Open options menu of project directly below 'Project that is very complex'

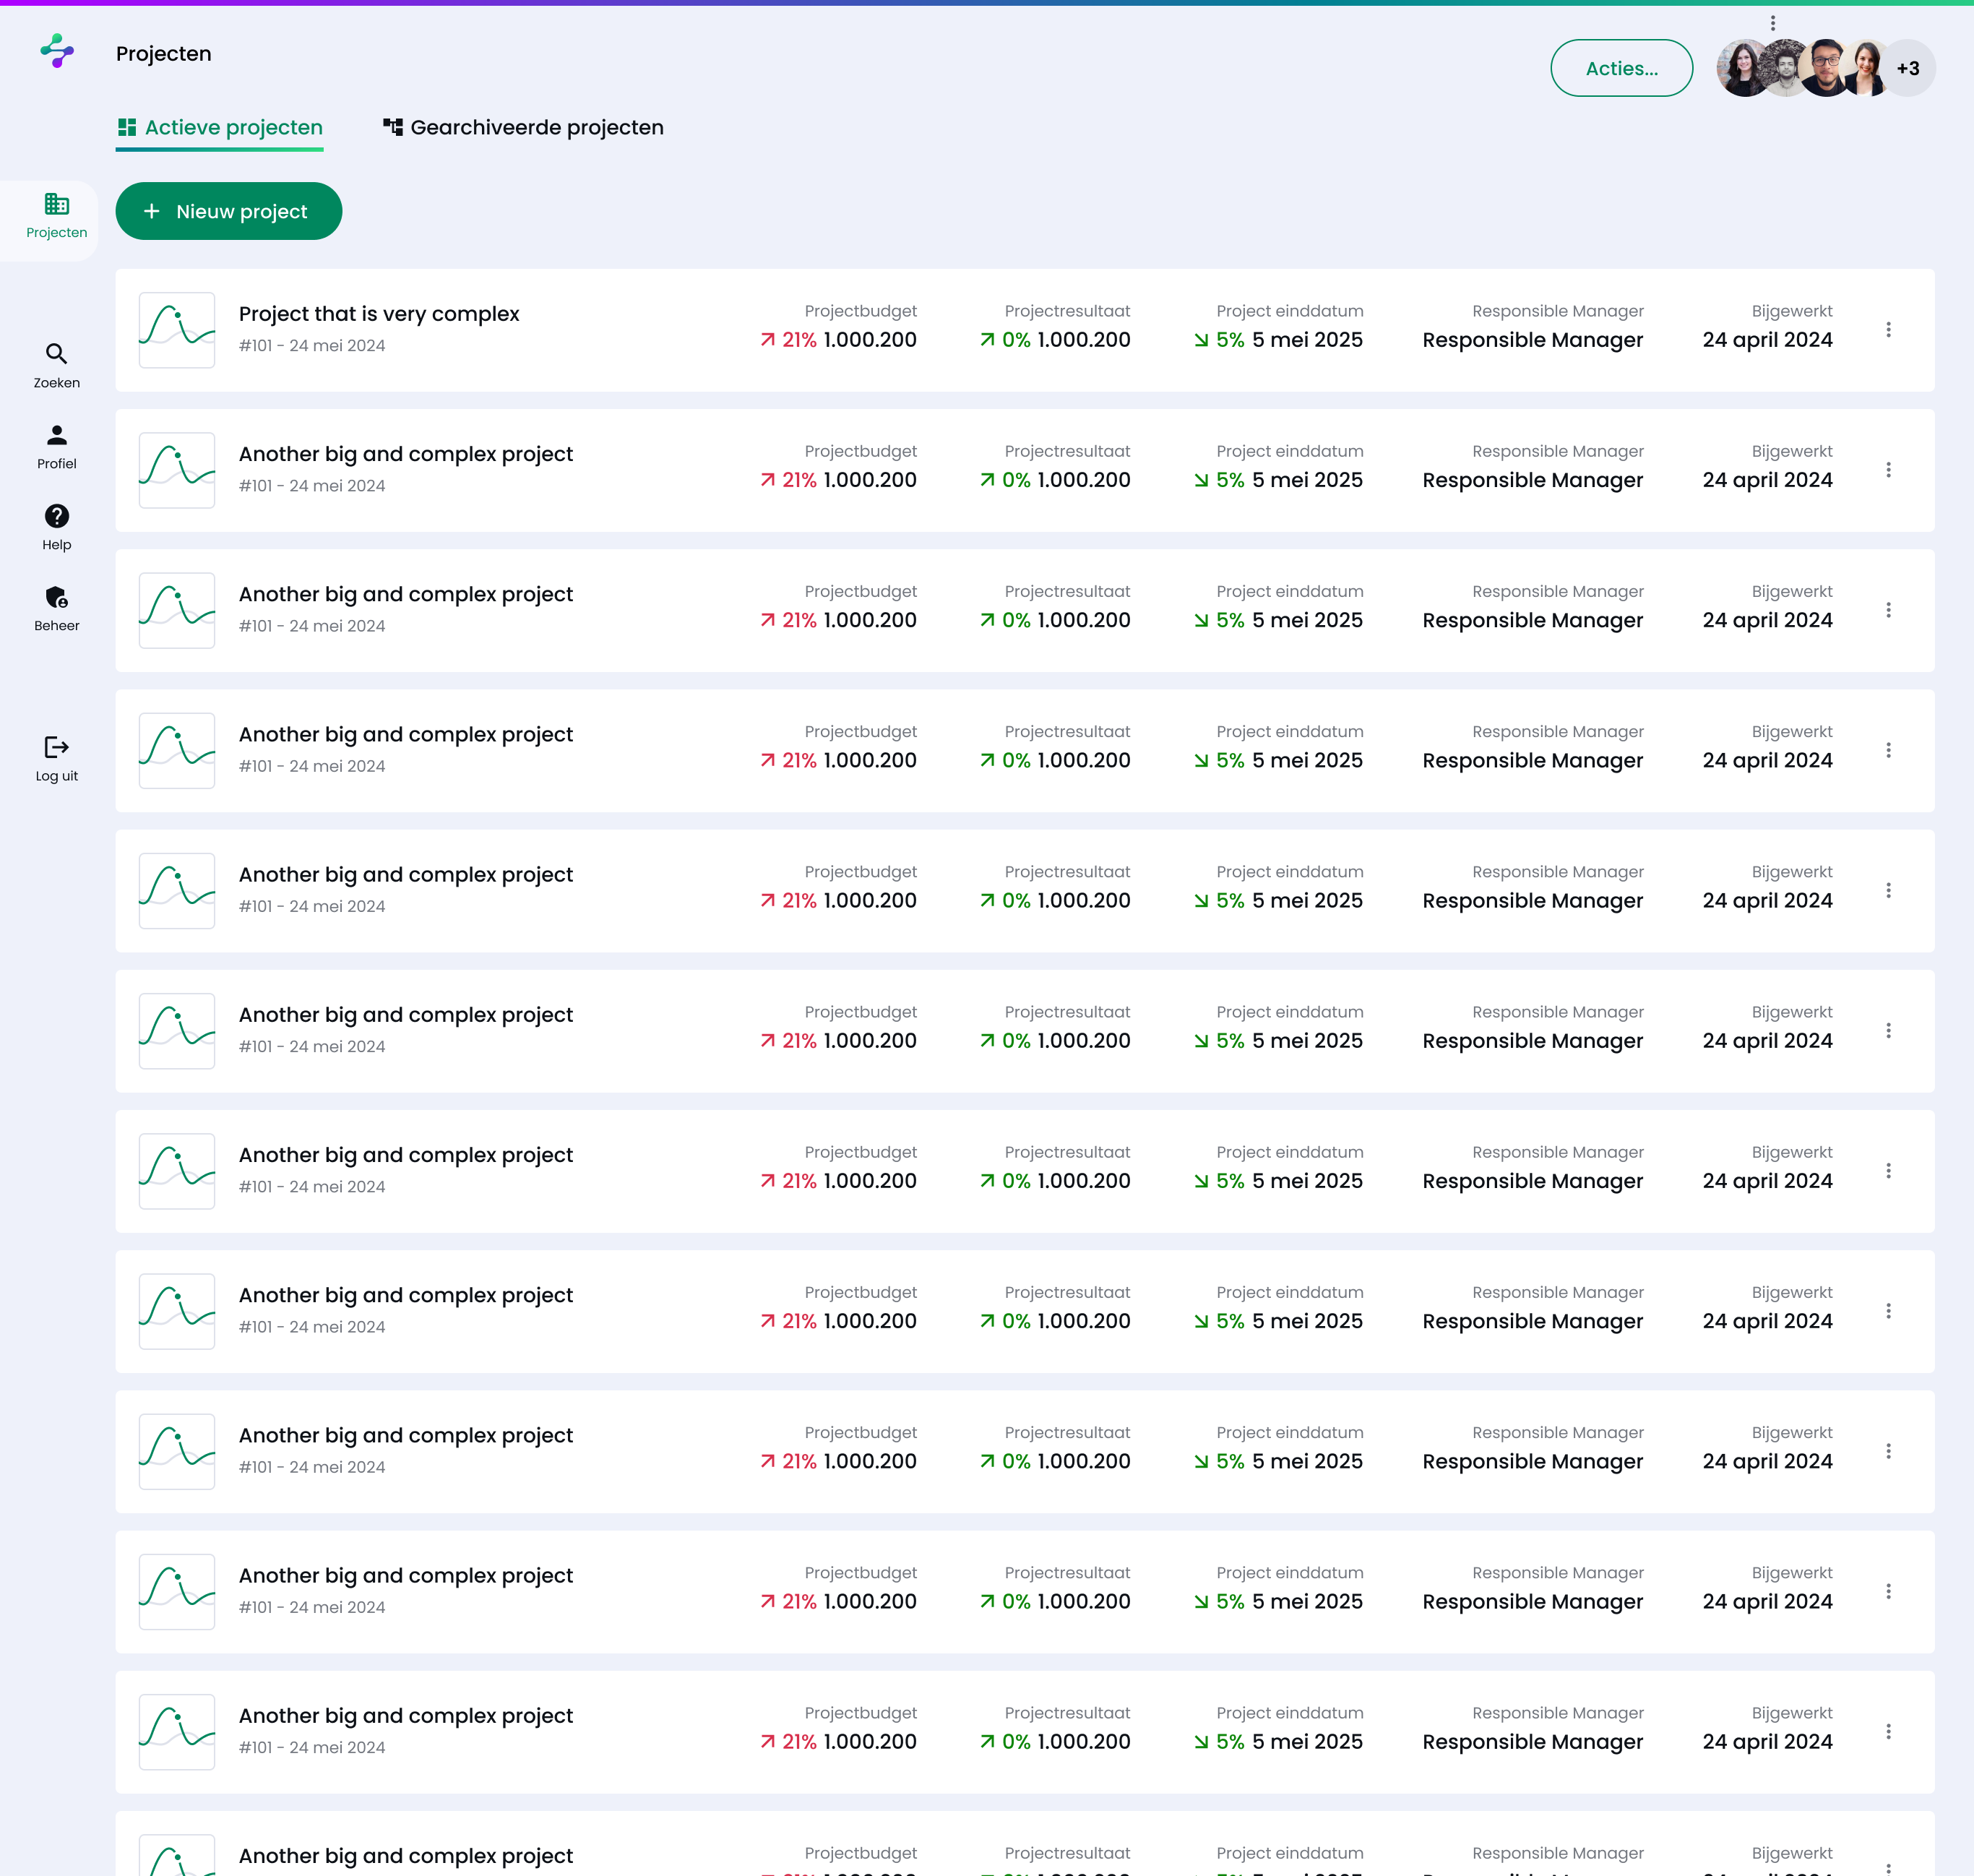(1888, 470)
